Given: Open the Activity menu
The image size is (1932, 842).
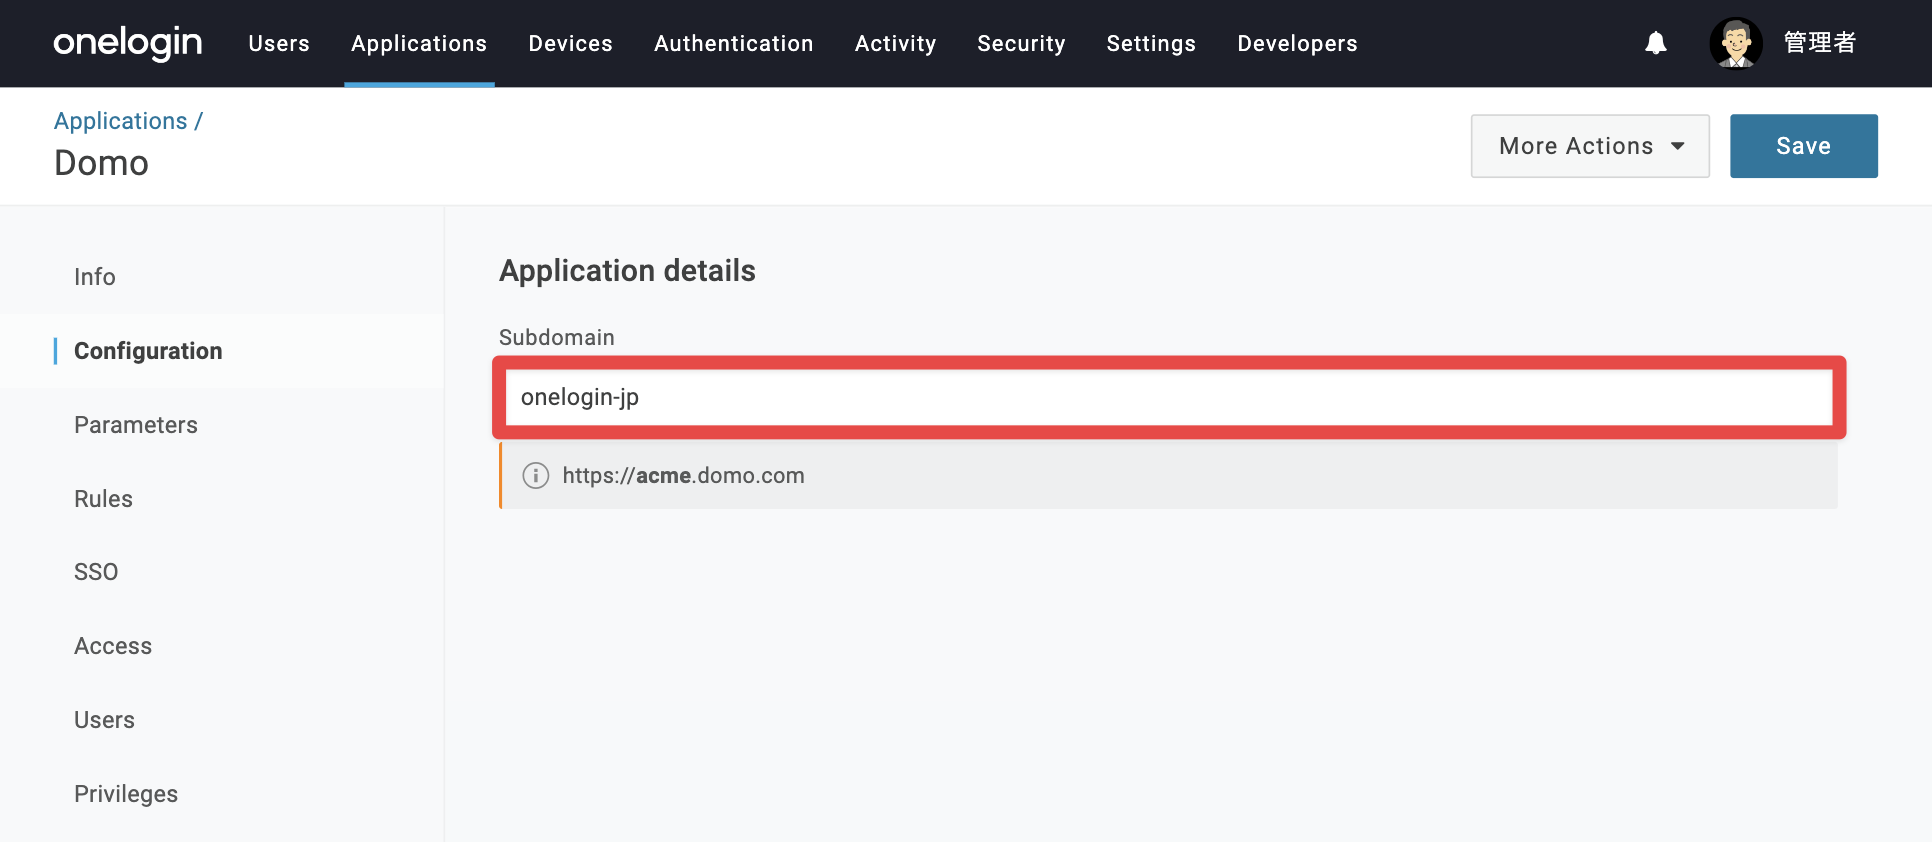Looking at the screenshot, I should coord(895,43).
